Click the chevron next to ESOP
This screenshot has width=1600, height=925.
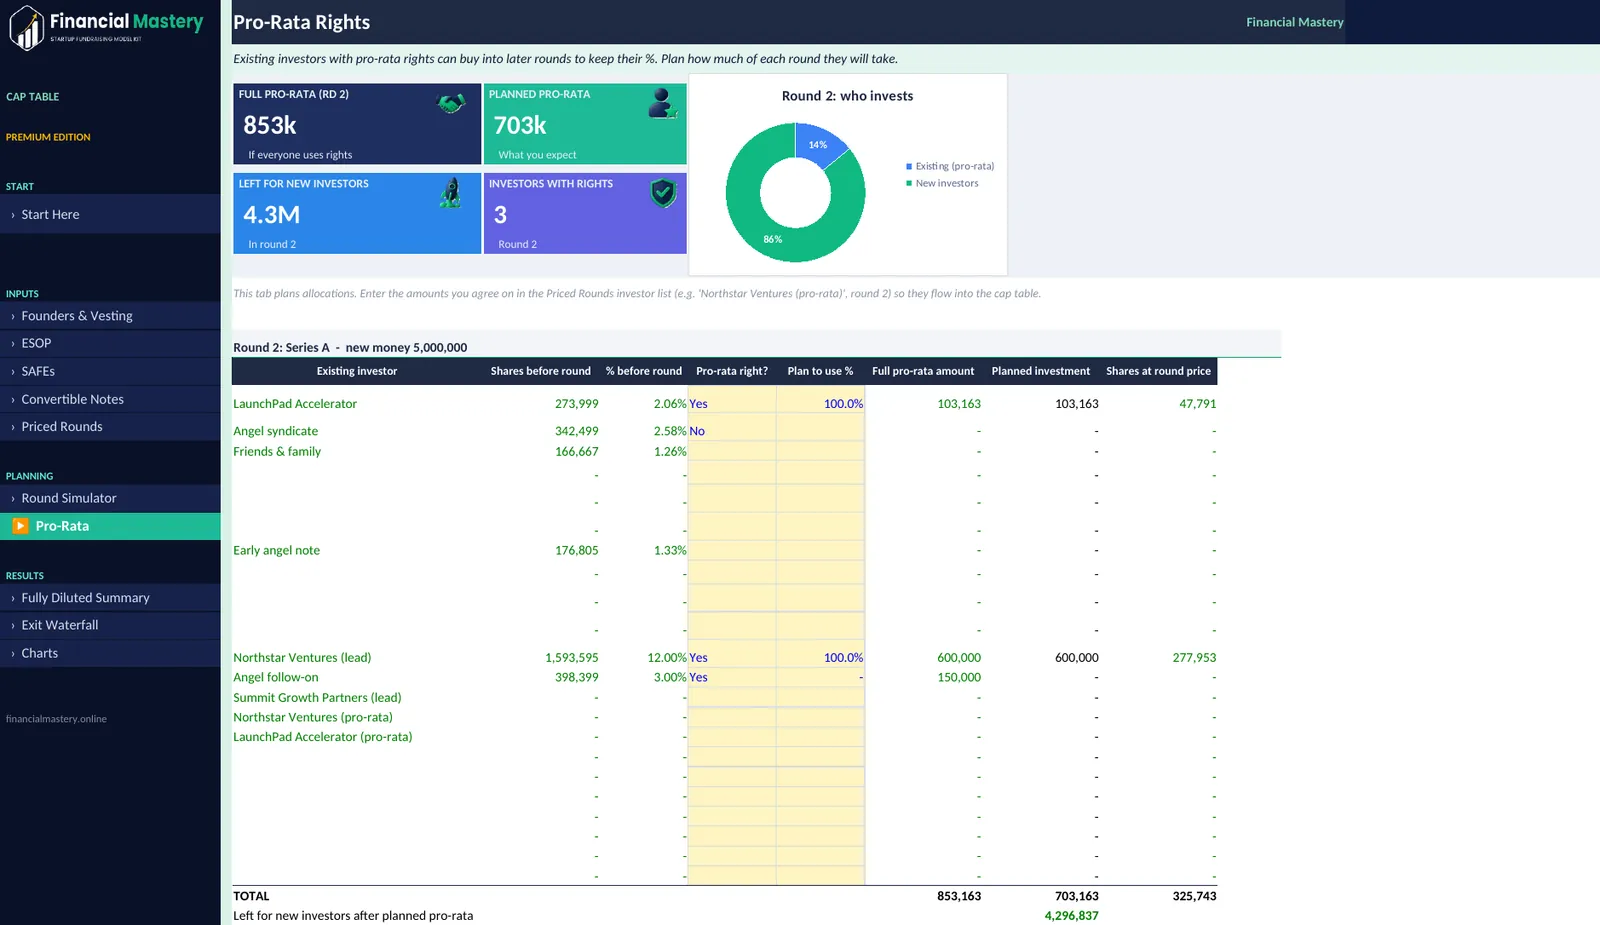pyautogui.click(x=13, y=344)
